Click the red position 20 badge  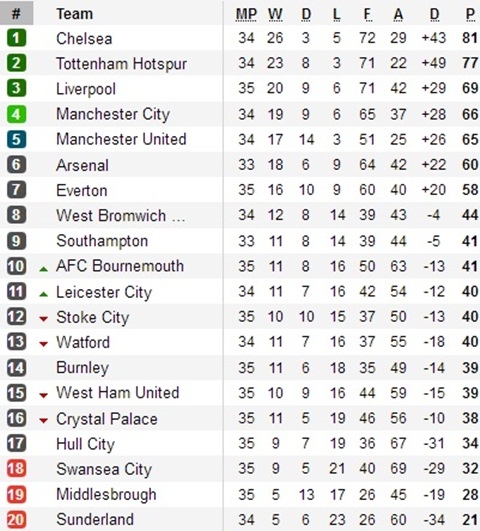coord(16,519)
